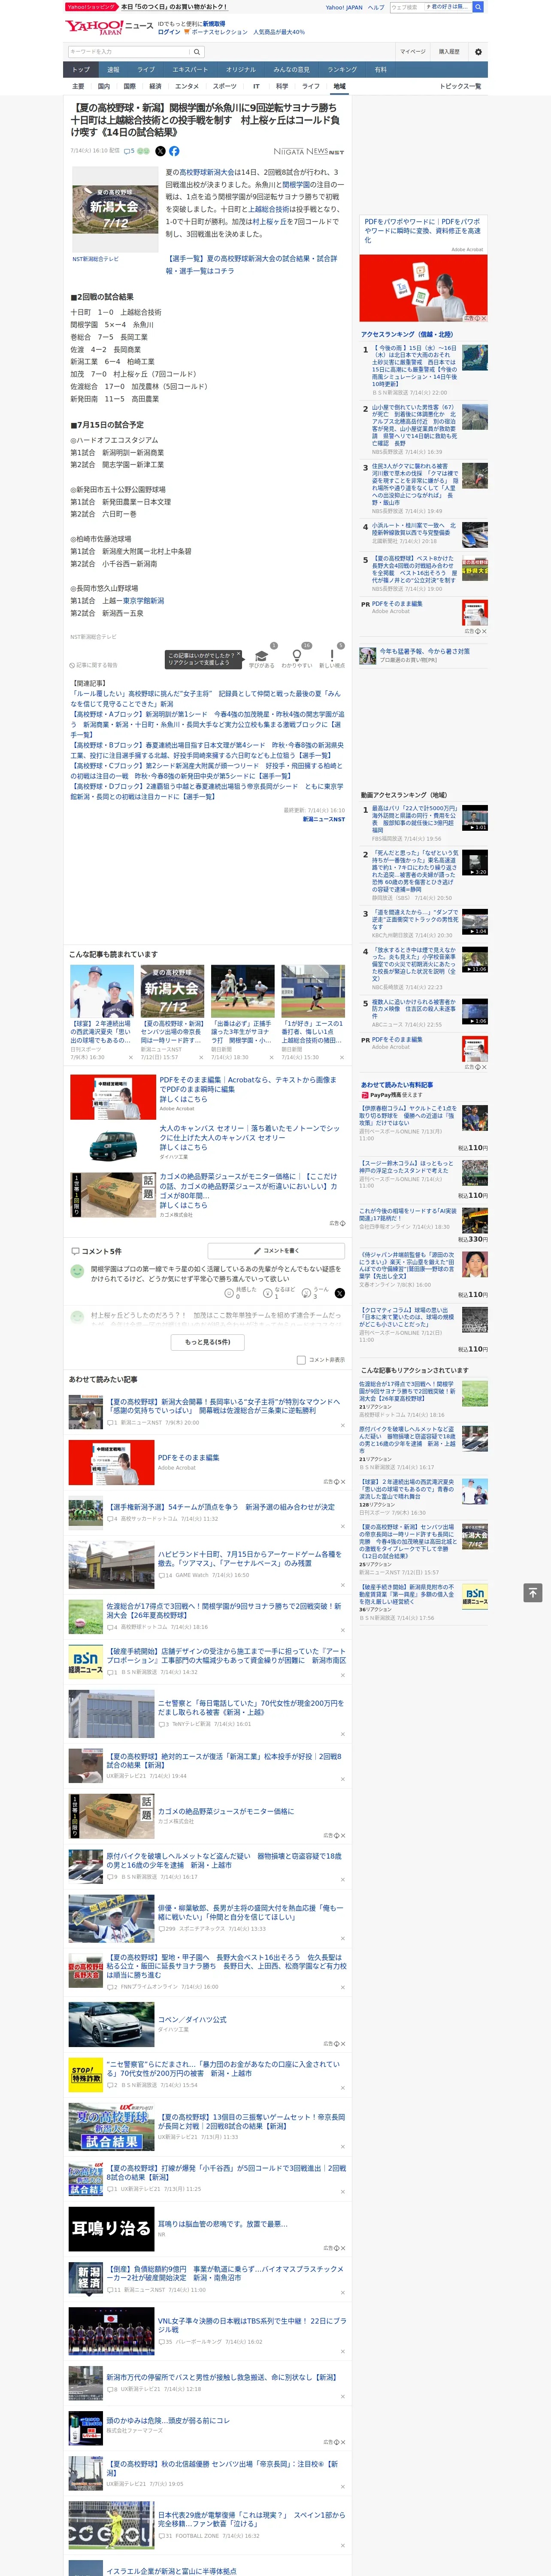Viewport: 551px width, 2576px height.
Task: Select the ランキング navigation tab
Action: pyautogui.click(x=342, y=70)
